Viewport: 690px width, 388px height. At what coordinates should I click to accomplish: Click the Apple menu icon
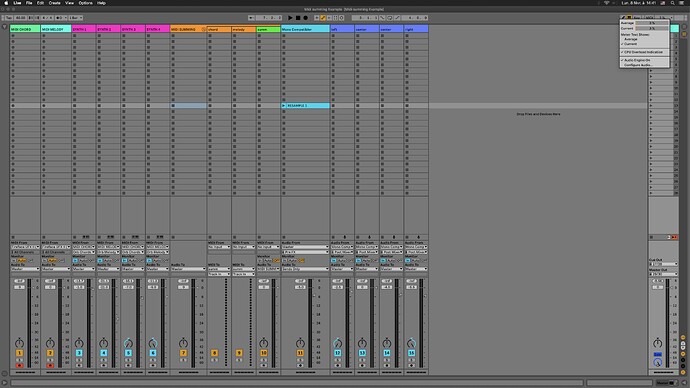tap(6, 3)
